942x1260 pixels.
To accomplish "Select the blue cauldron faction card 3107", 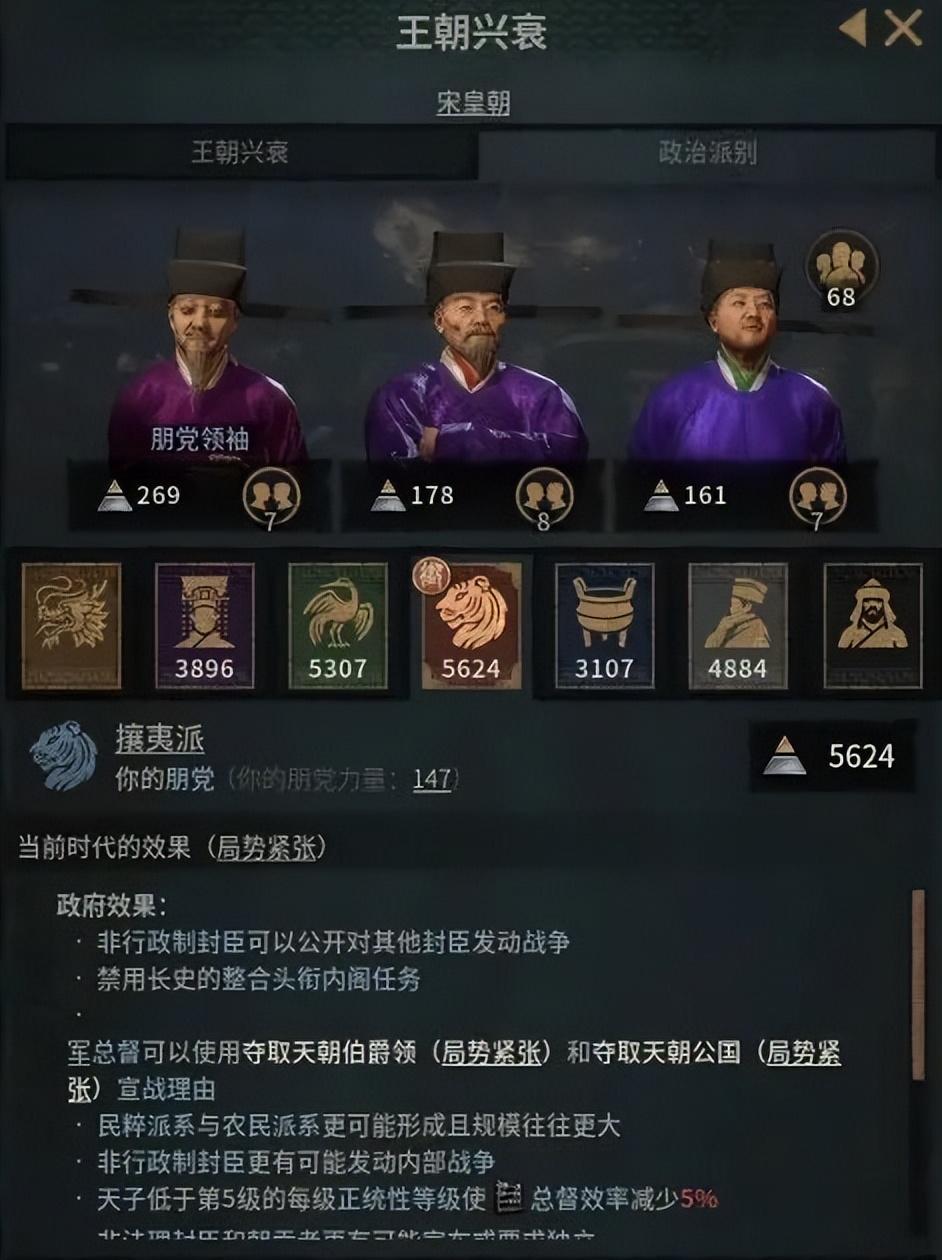I will pos(605,626).
